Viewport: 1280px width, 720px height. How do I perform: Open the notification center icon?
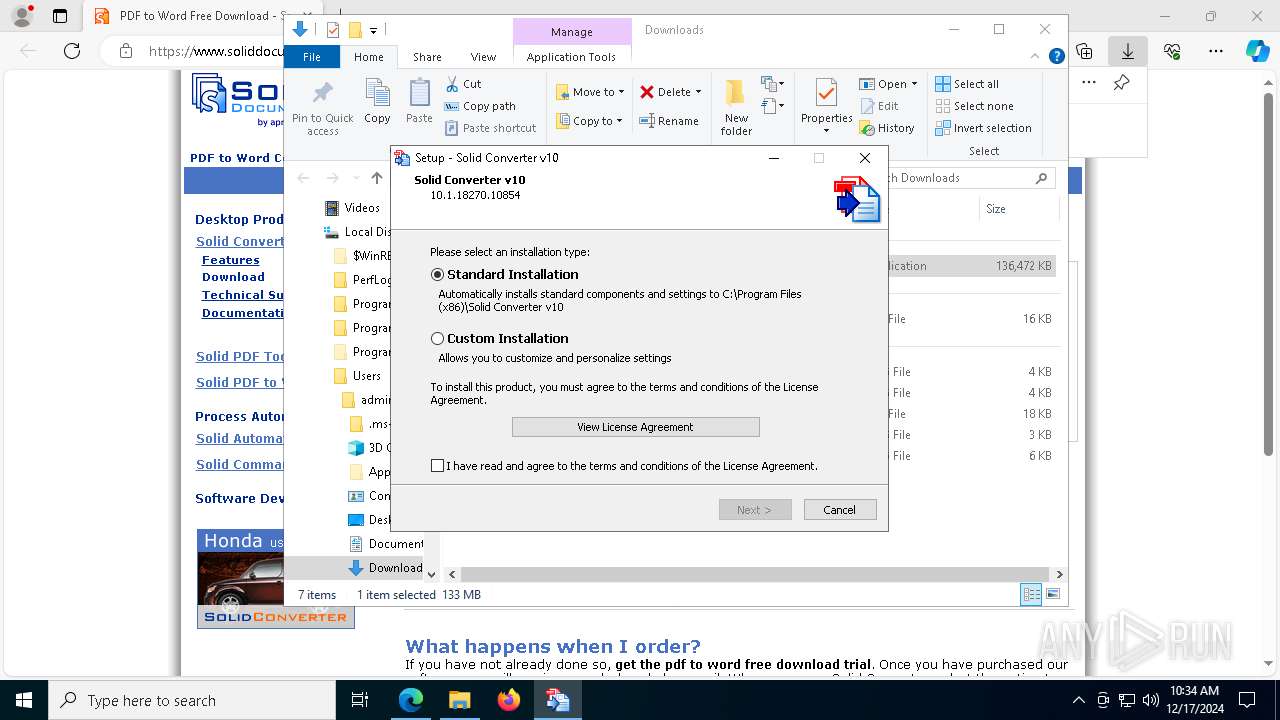[x=1246, y=700]
